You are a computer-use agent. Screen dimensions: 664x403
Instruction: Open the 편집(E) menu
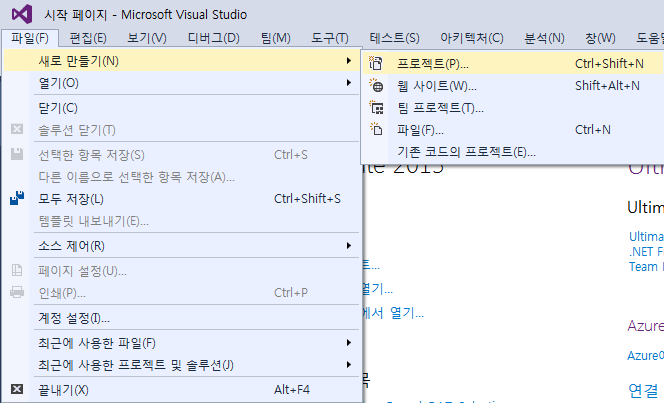[88, 39]
